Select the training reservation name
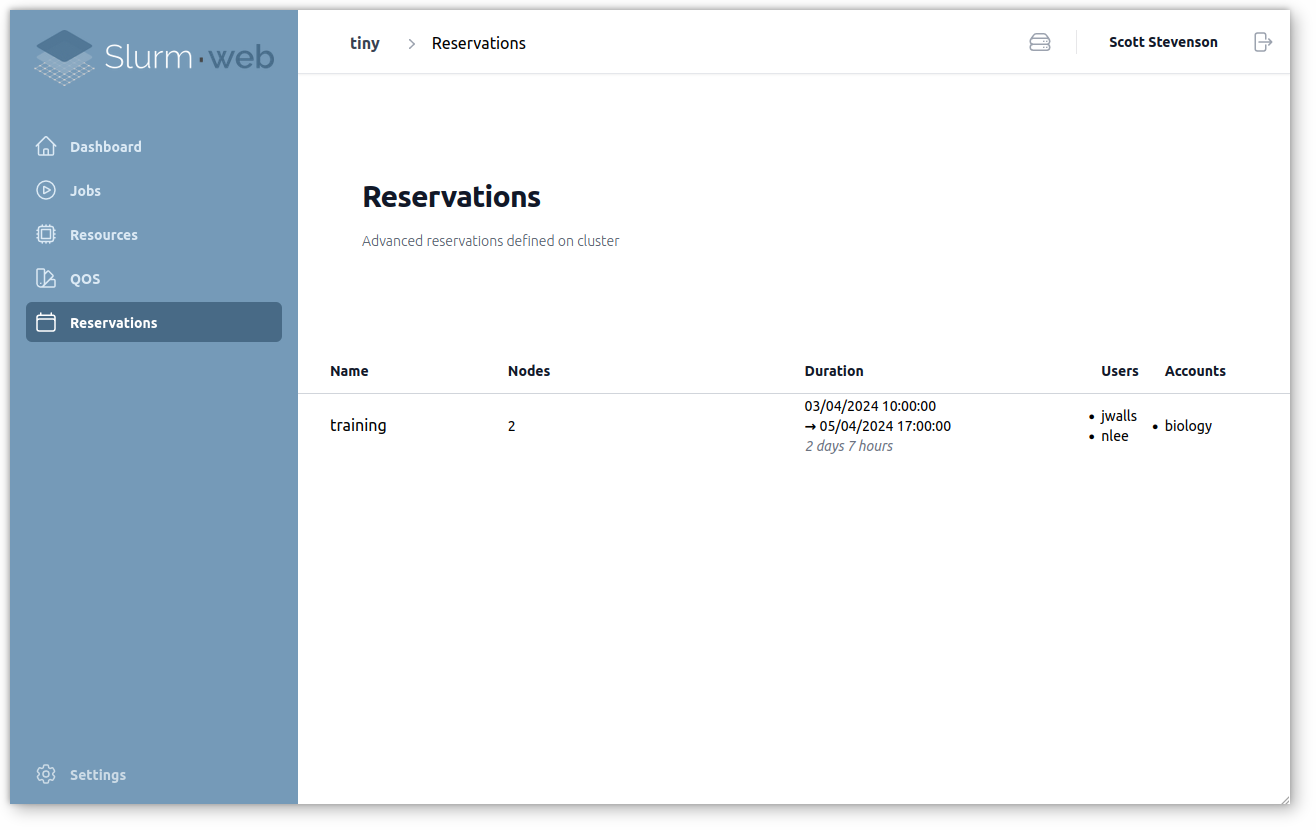Viewport: 1316px width, 830px height. 358,426
